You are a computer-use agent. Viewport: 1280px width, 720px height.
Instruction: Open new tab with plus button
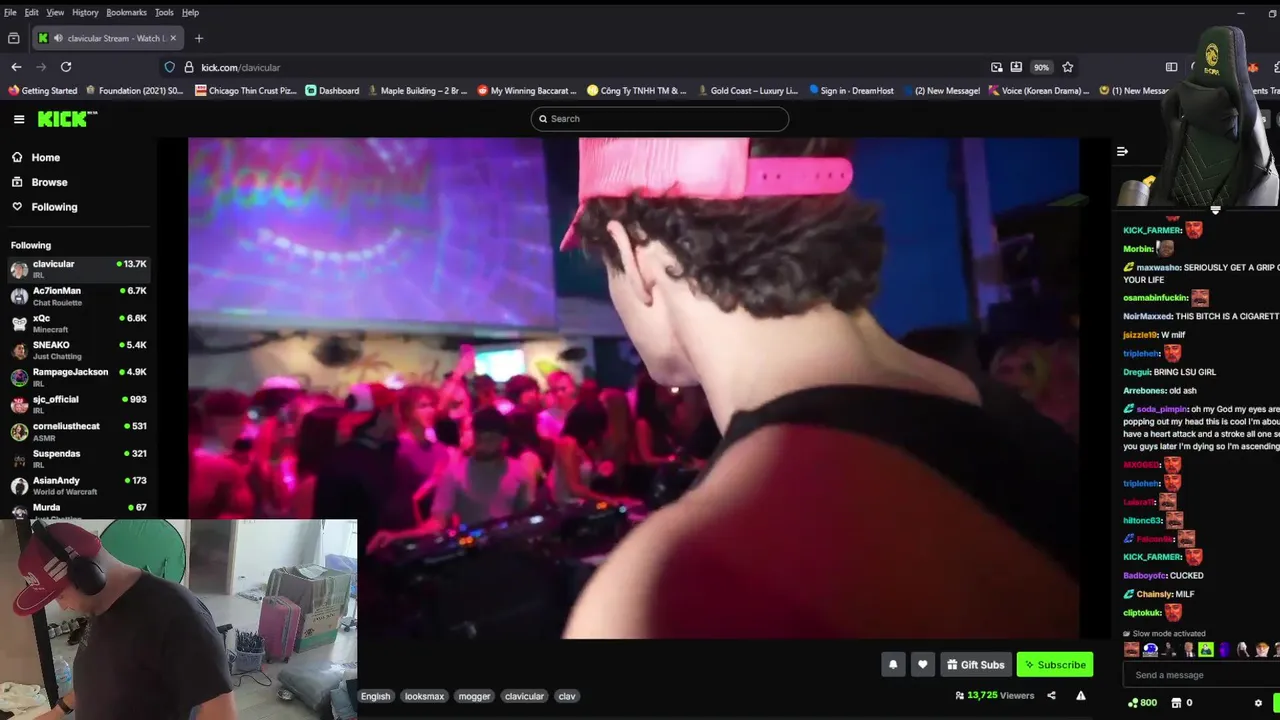(x=199, y=38)
